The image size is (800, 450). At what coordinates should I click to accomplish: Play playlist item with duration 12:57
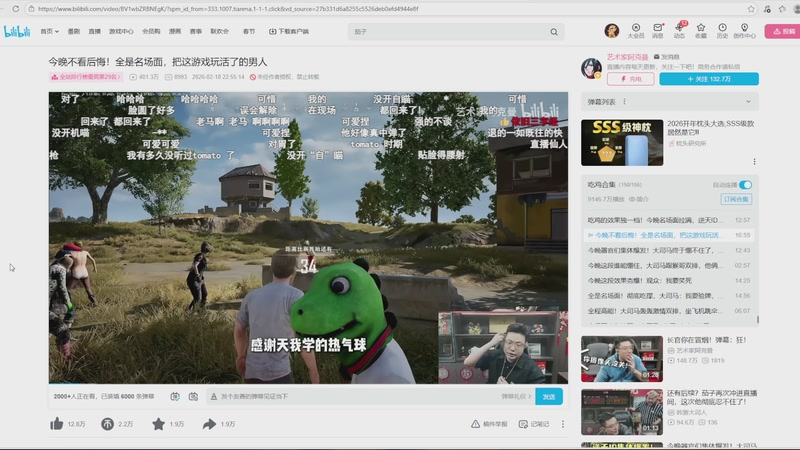pyautogui.click(x=668, y=220)
